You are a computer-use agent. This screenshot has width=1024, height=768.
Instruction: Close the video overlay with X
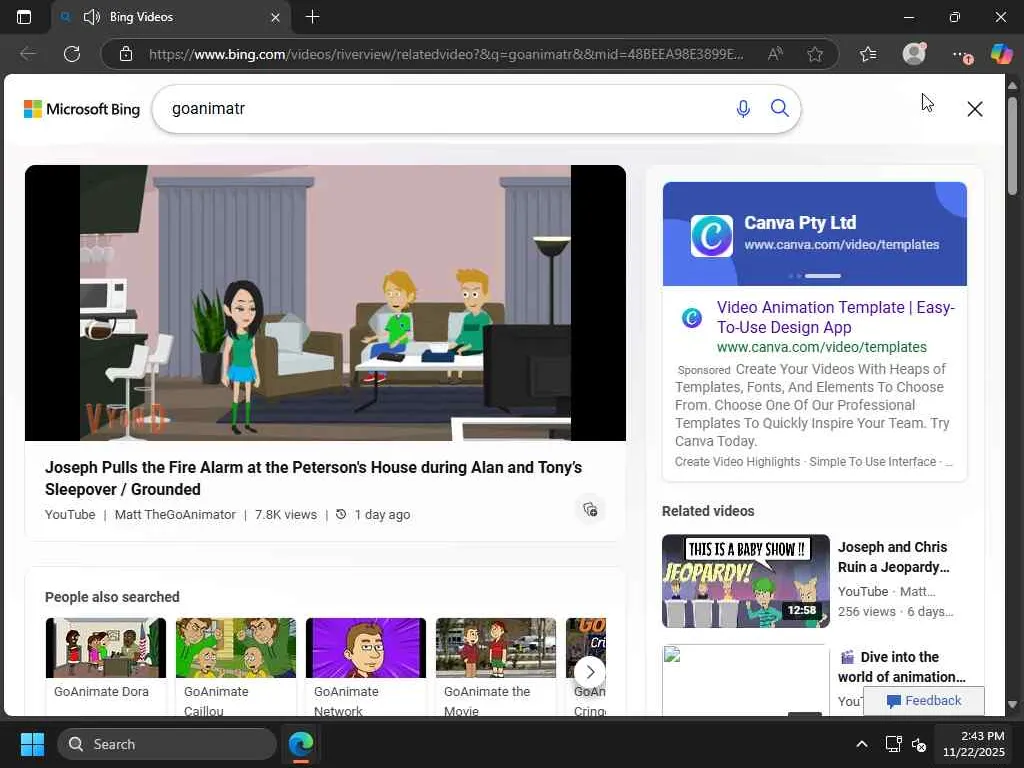(974, 109)
